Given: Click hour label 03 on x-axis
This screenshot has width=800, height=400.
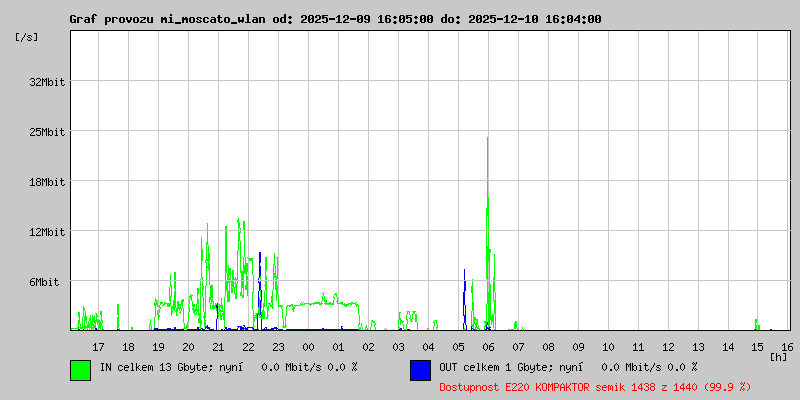Looking at the screenshot, I should [x=398, y=347].
